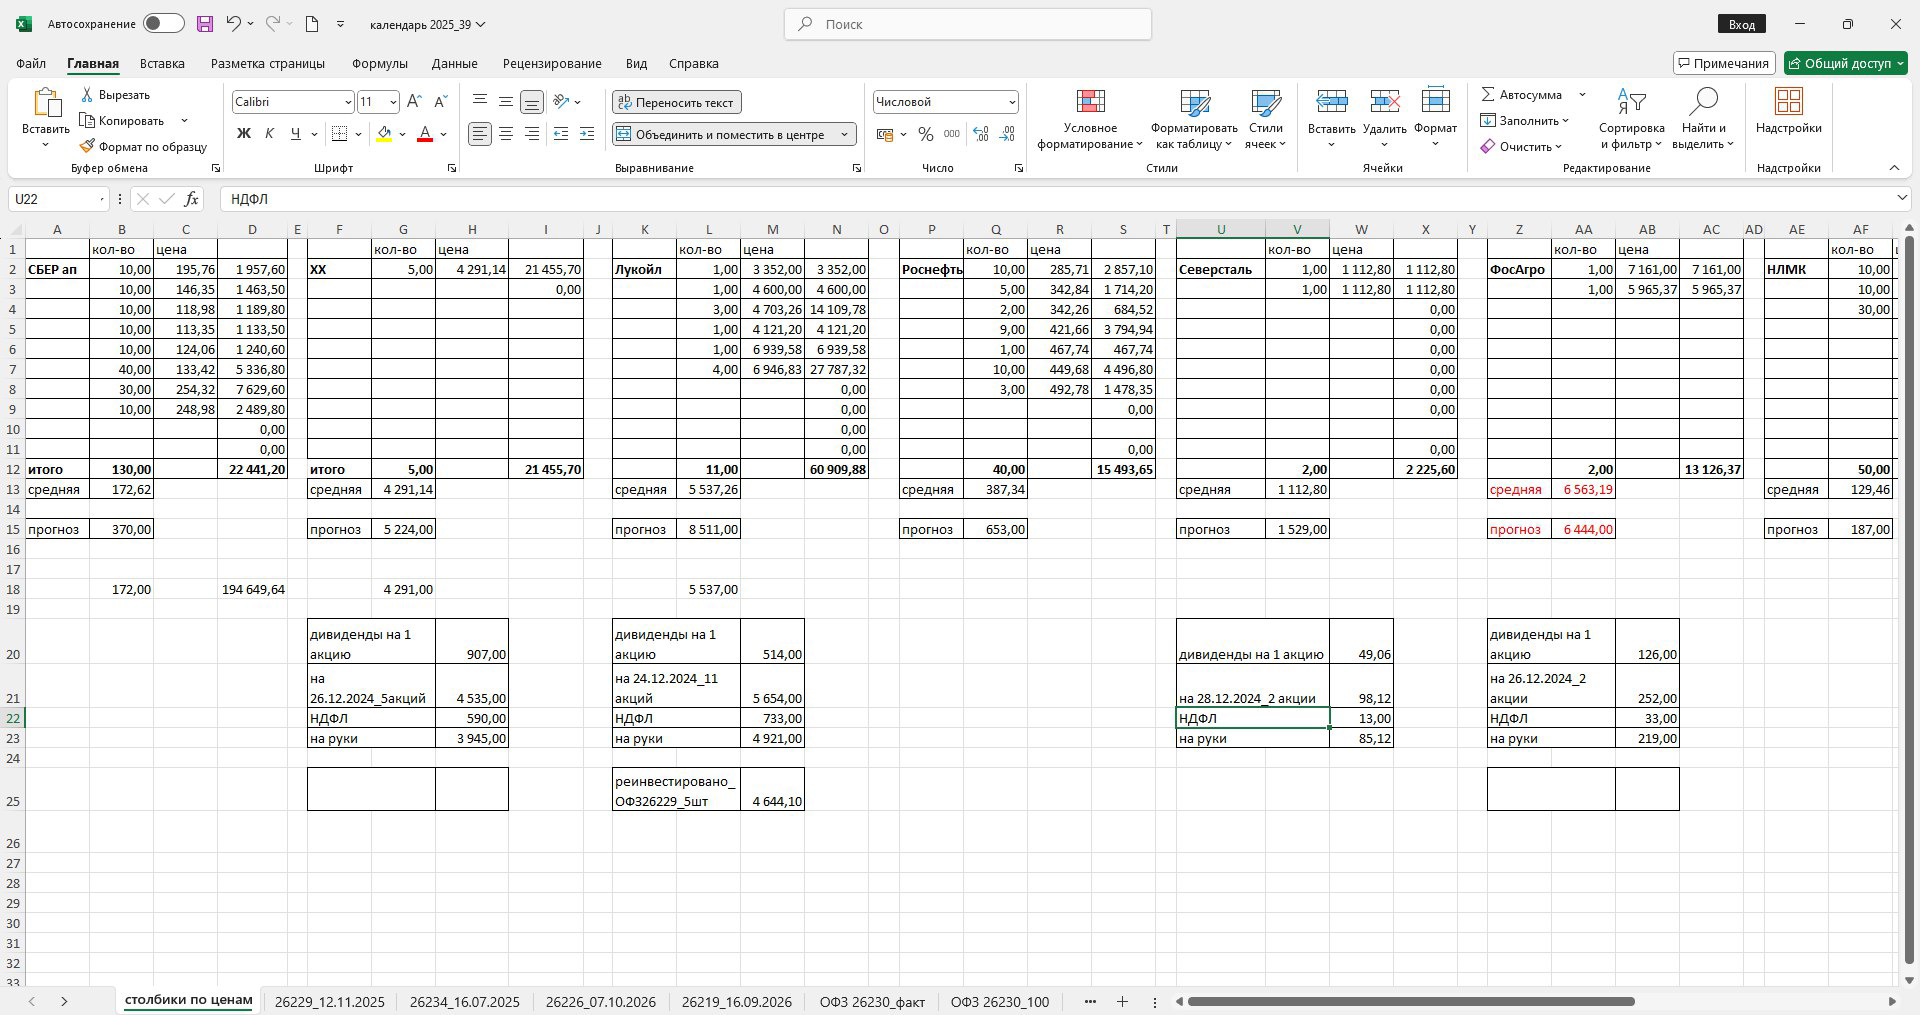Open the borders dropdown arrow
The width and height of the screenshot is (1920, 1015).
[358, 134]
